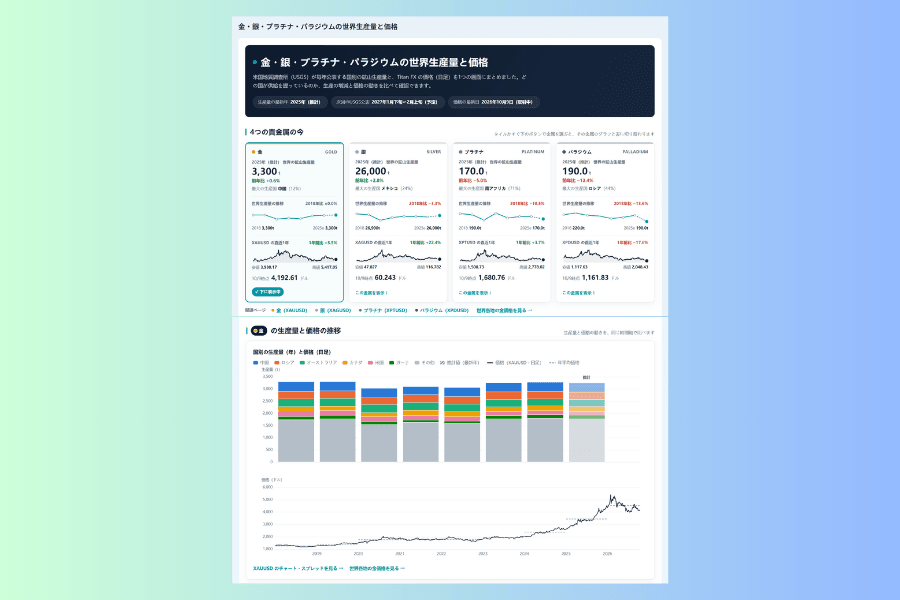900x600 pixels.
Task: Click the teal 下に表示中 button in gold card
Action: 267,292
